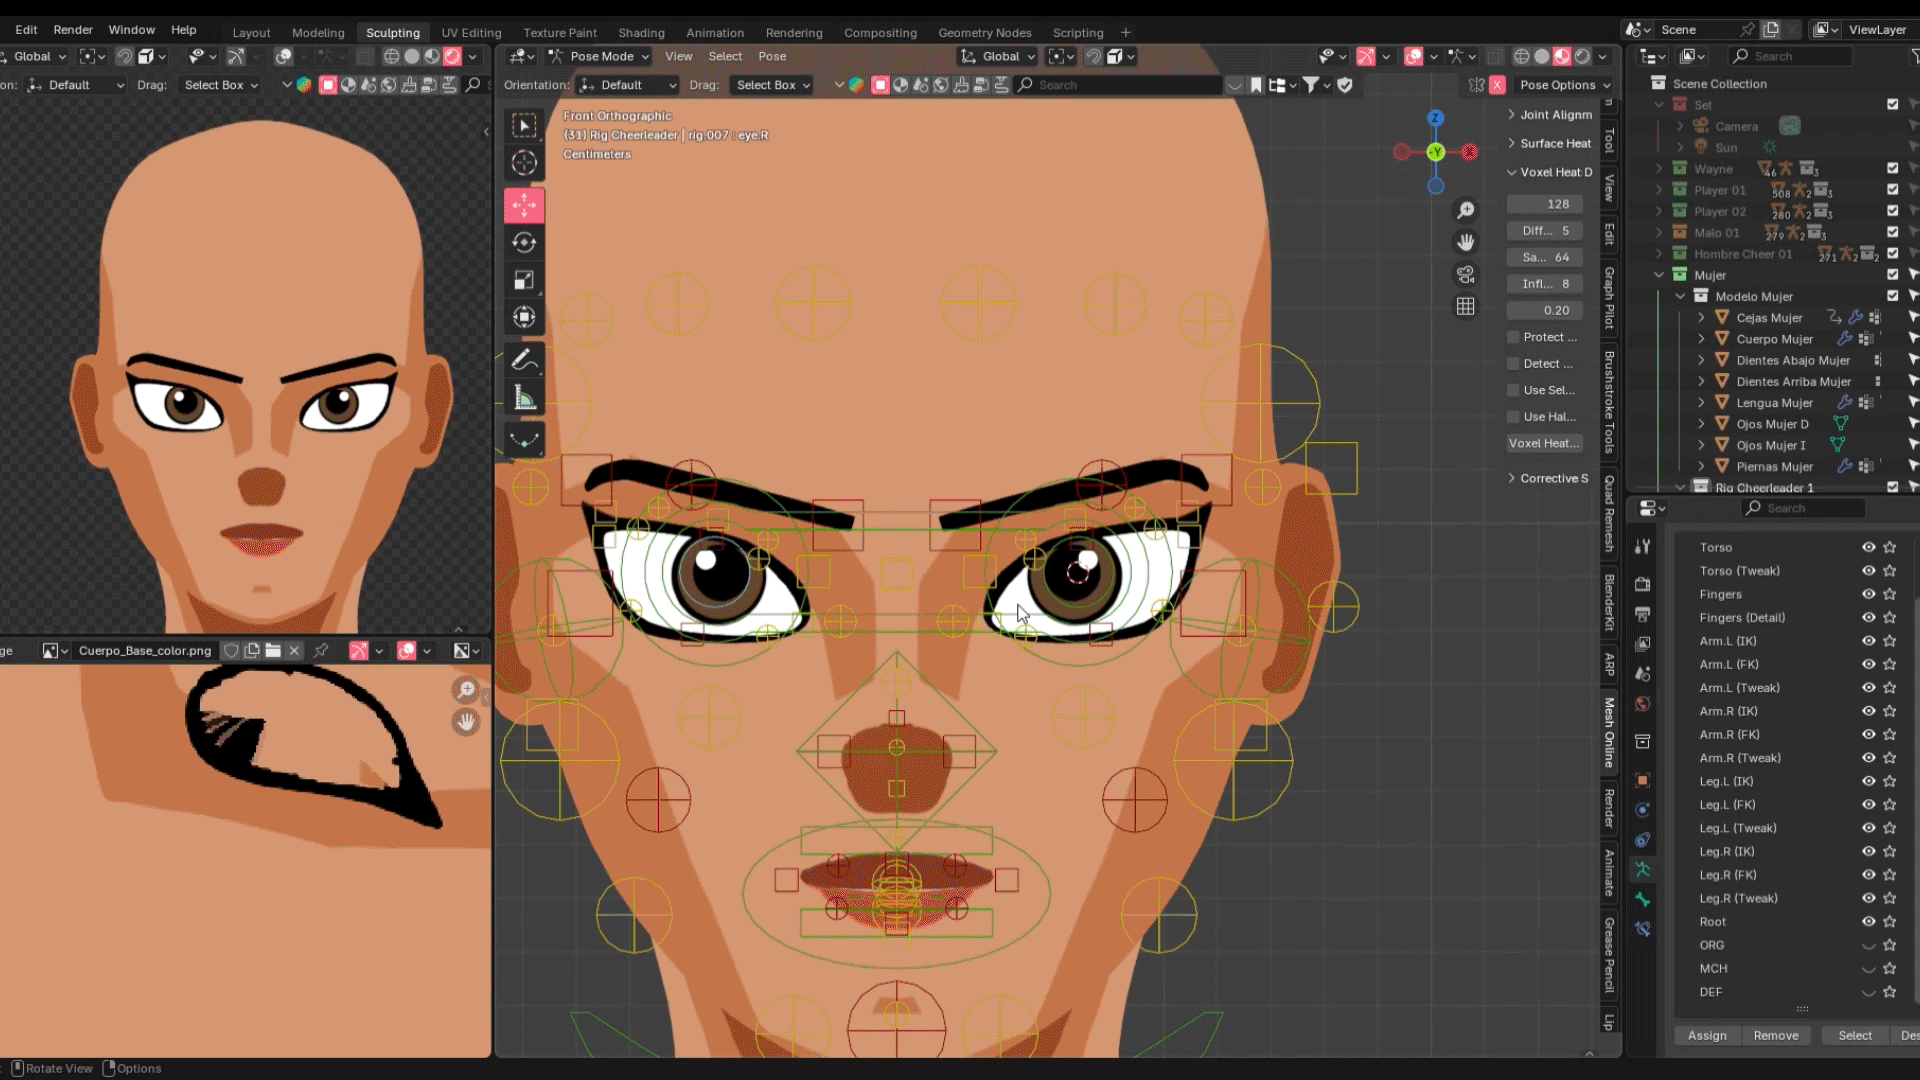This screenshot has height=1080, width=1920.
Task: Expand the Cejas Mujer tree item
Action: [1702, 317]
